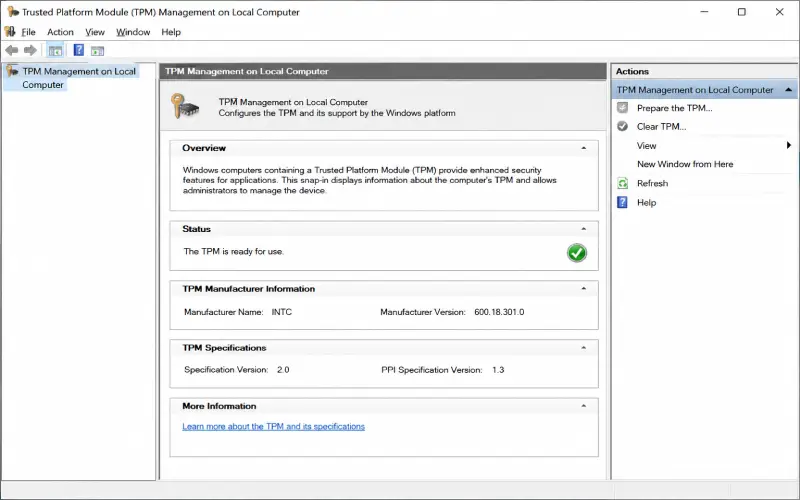
Task: Minimize the TPM Management window
Action: pyautogui.click(x=705, y=12)
